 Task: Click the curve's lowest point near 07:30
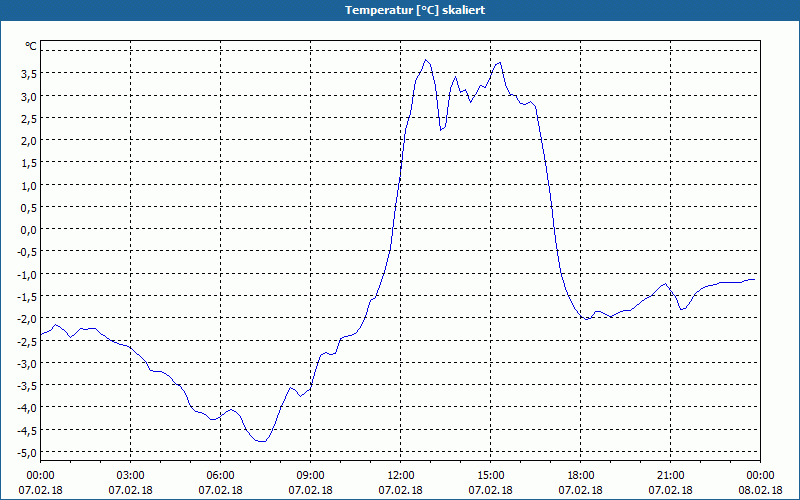[x=262, y=441]
